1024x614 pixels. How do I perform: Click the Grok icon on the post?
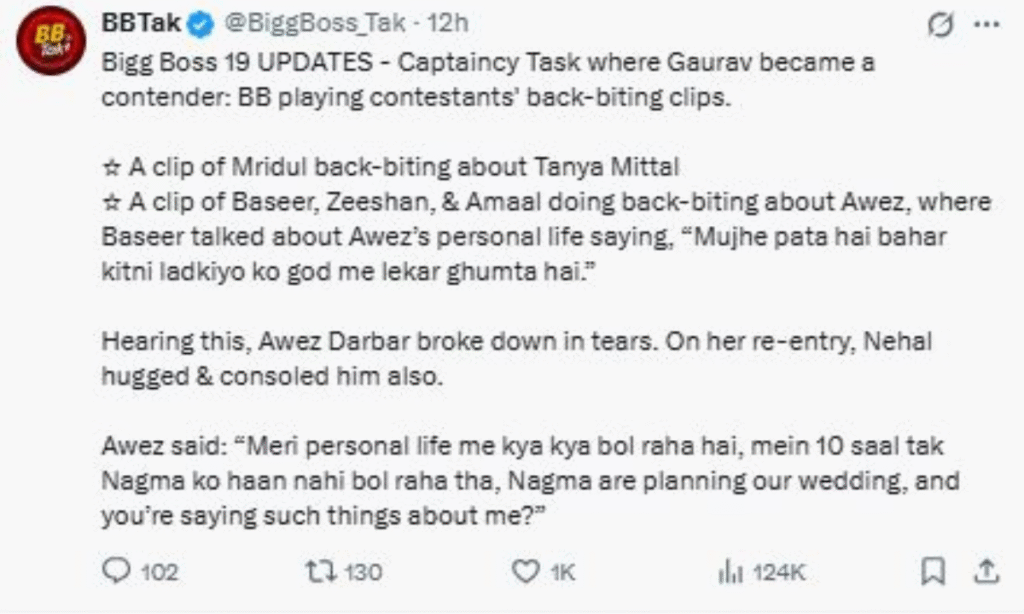940,24
